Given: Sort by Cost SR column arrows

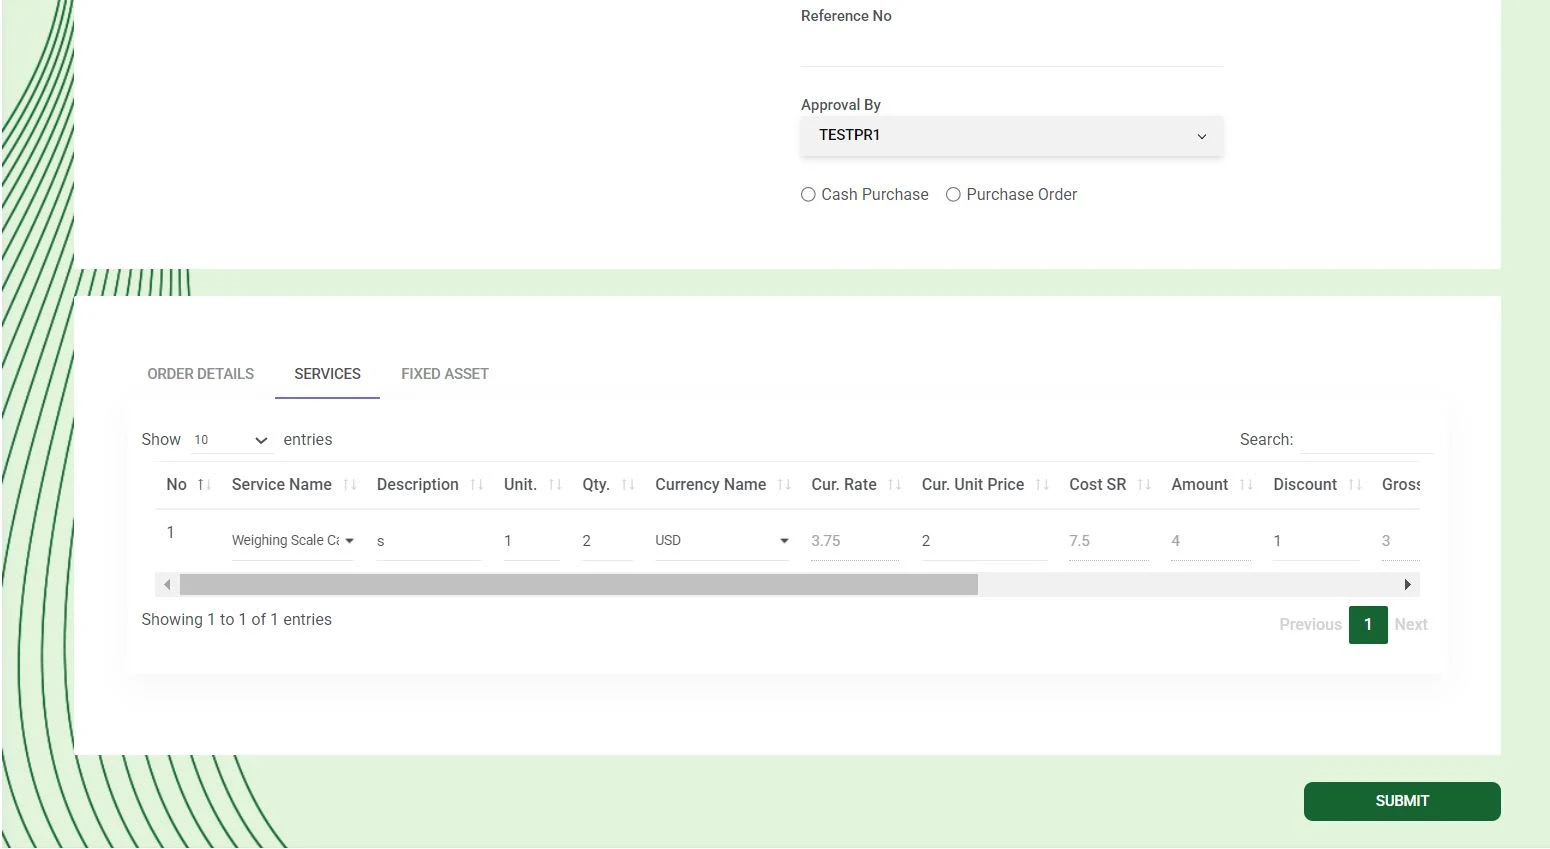Looking at the screenshot, I should pos(1145,485).
